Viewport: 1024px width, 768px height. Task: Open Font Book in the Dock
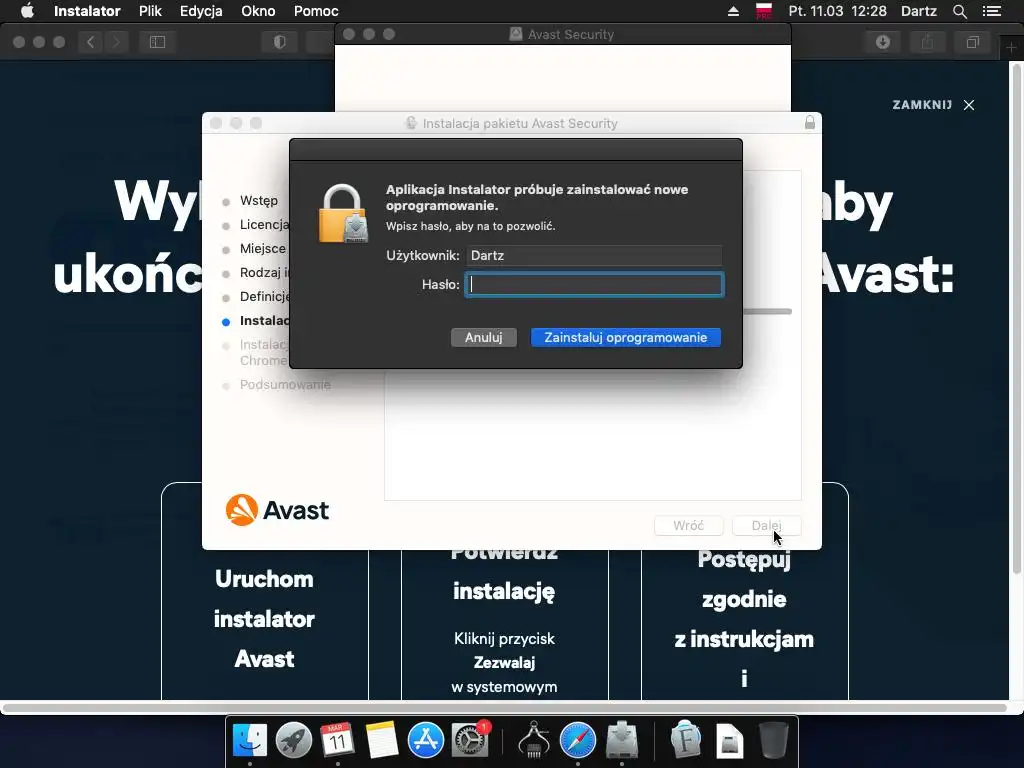[x=686, y=741]
